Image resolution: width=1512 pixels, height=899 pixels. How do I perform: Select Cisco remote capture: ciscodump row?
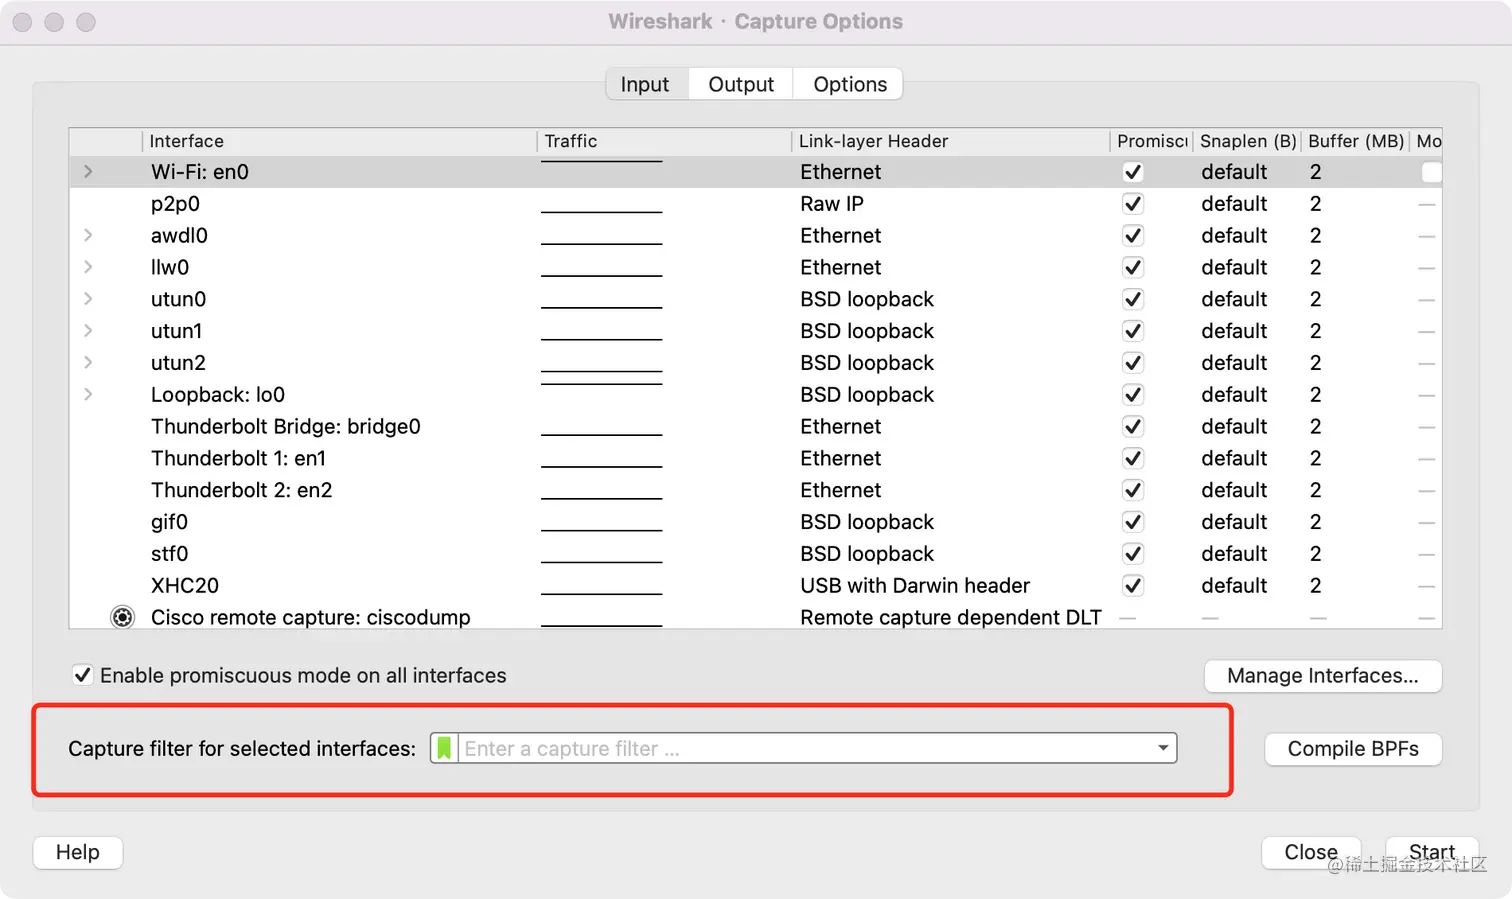755,617
